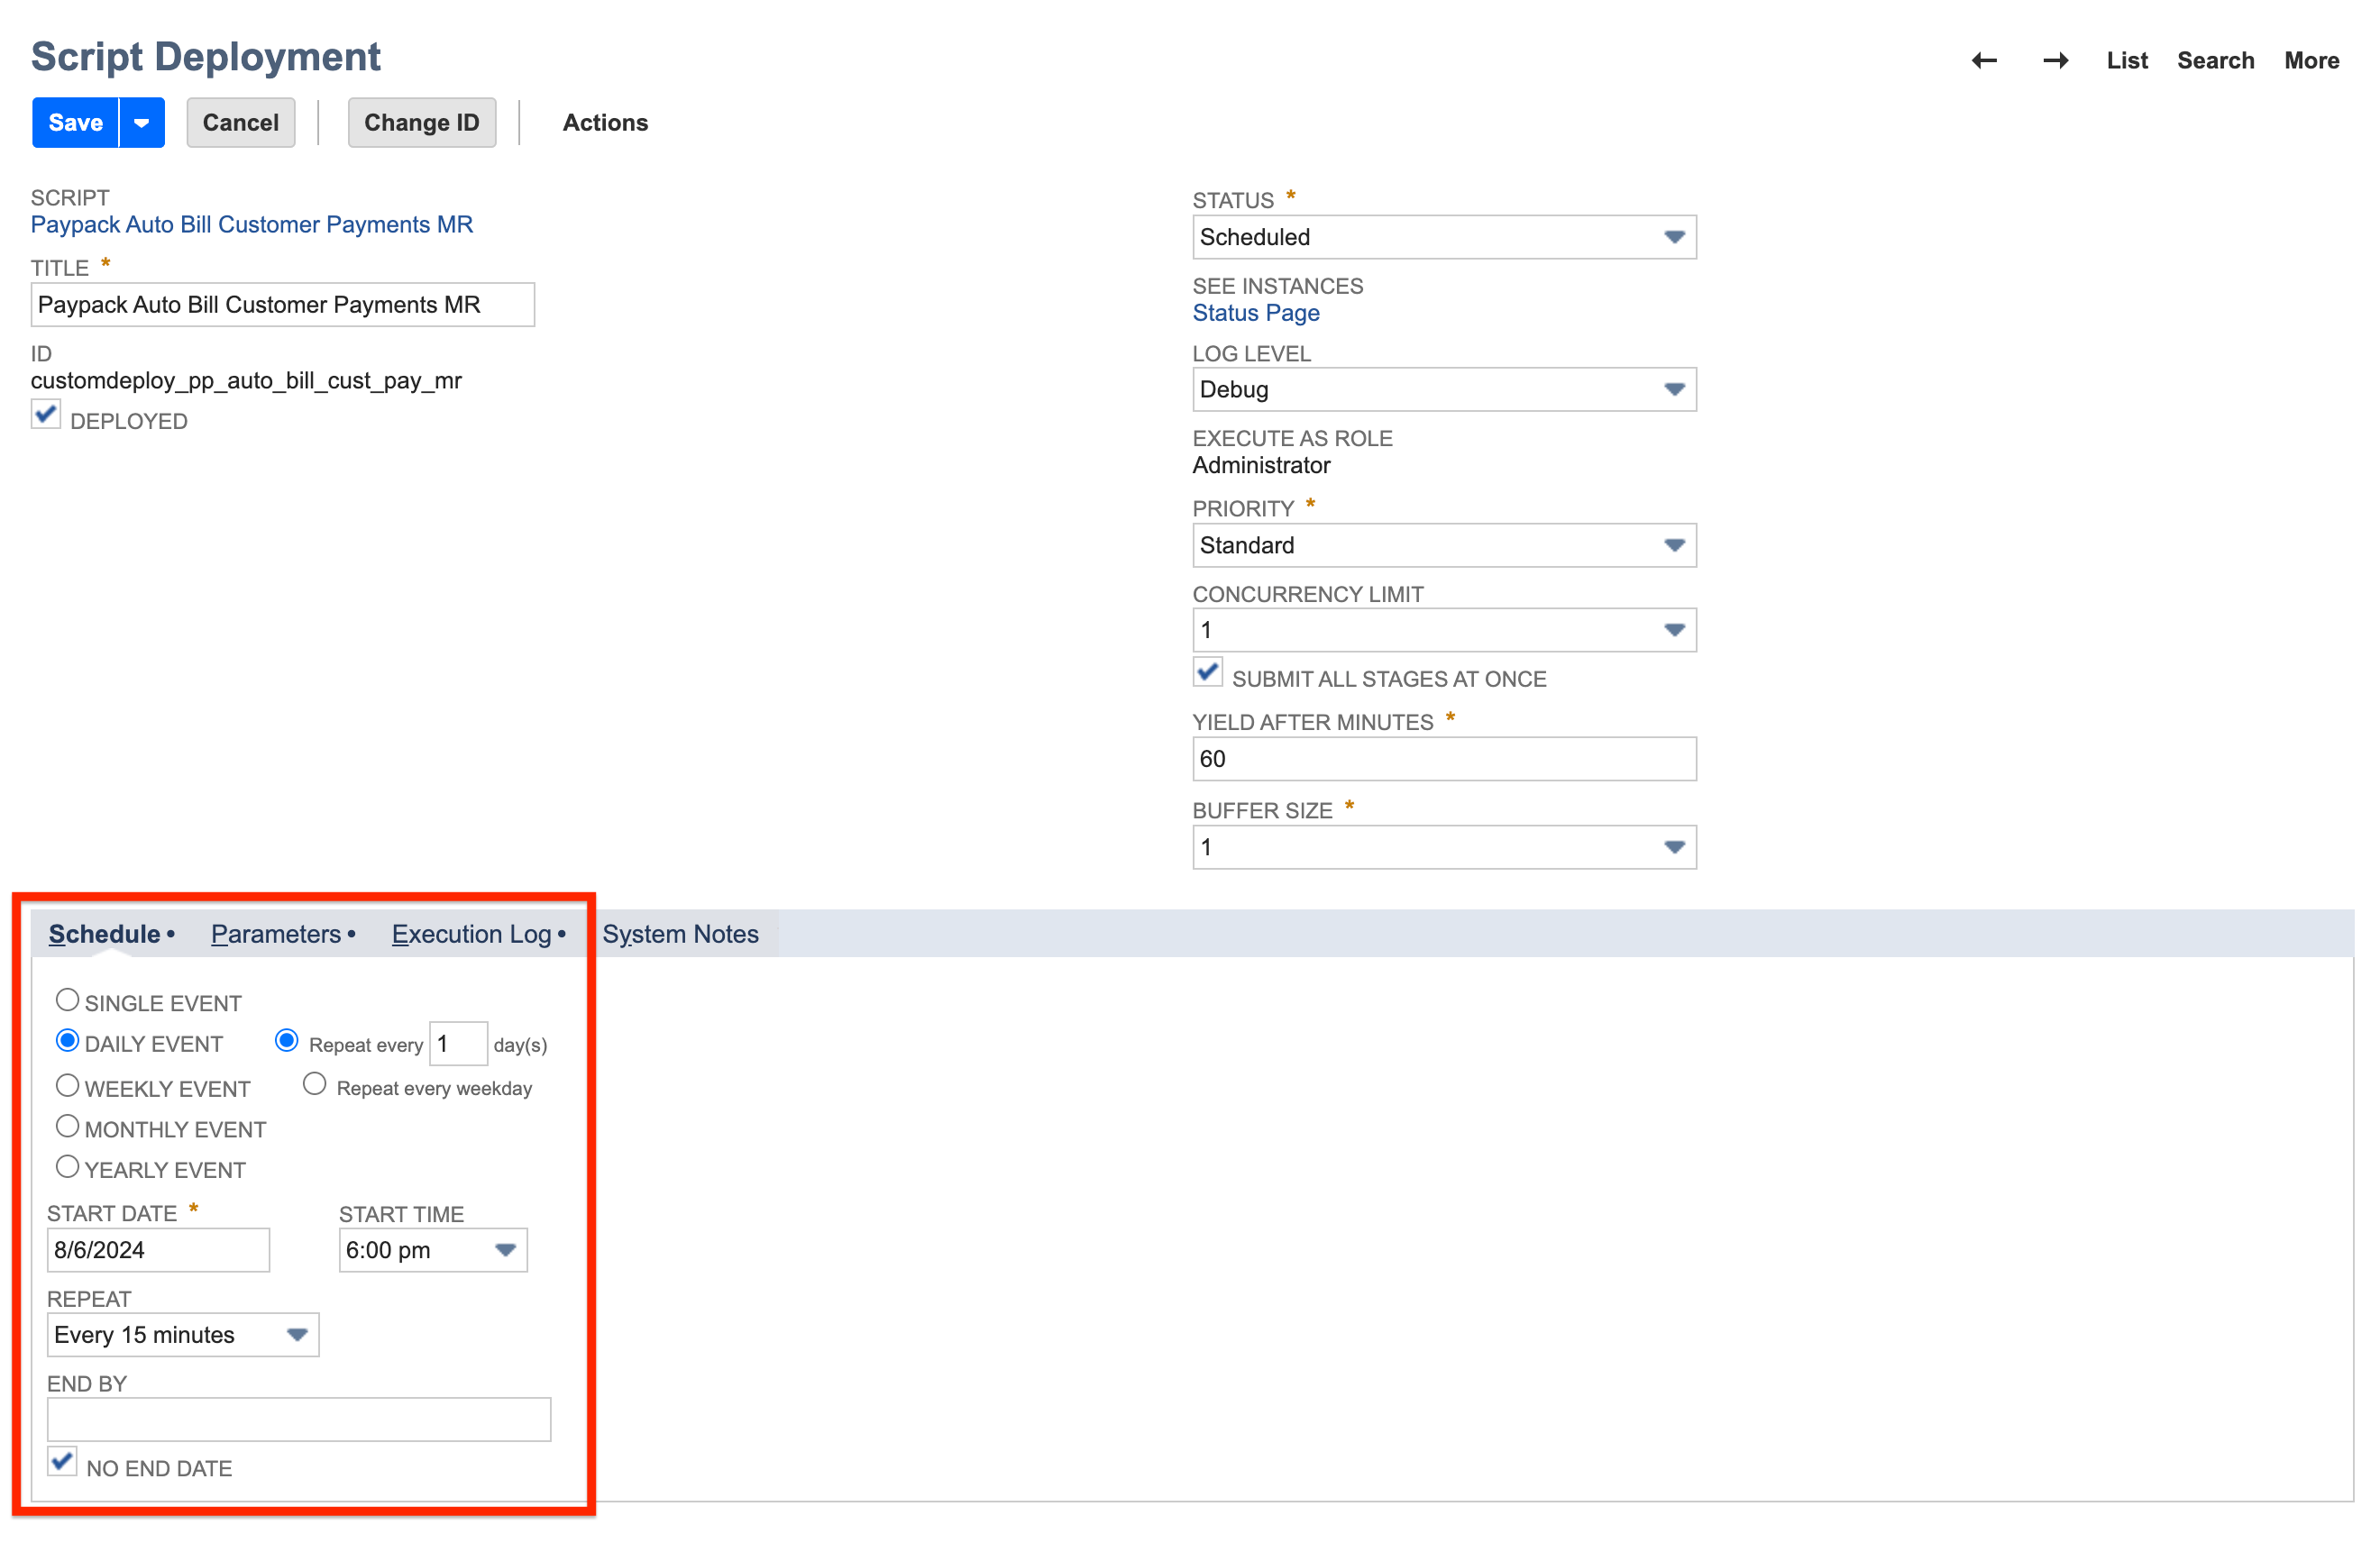Open the Paypack Auto Bill script link
Image resolution: width=2380 pixels, height=1543 pixels.
pos(251,224)
